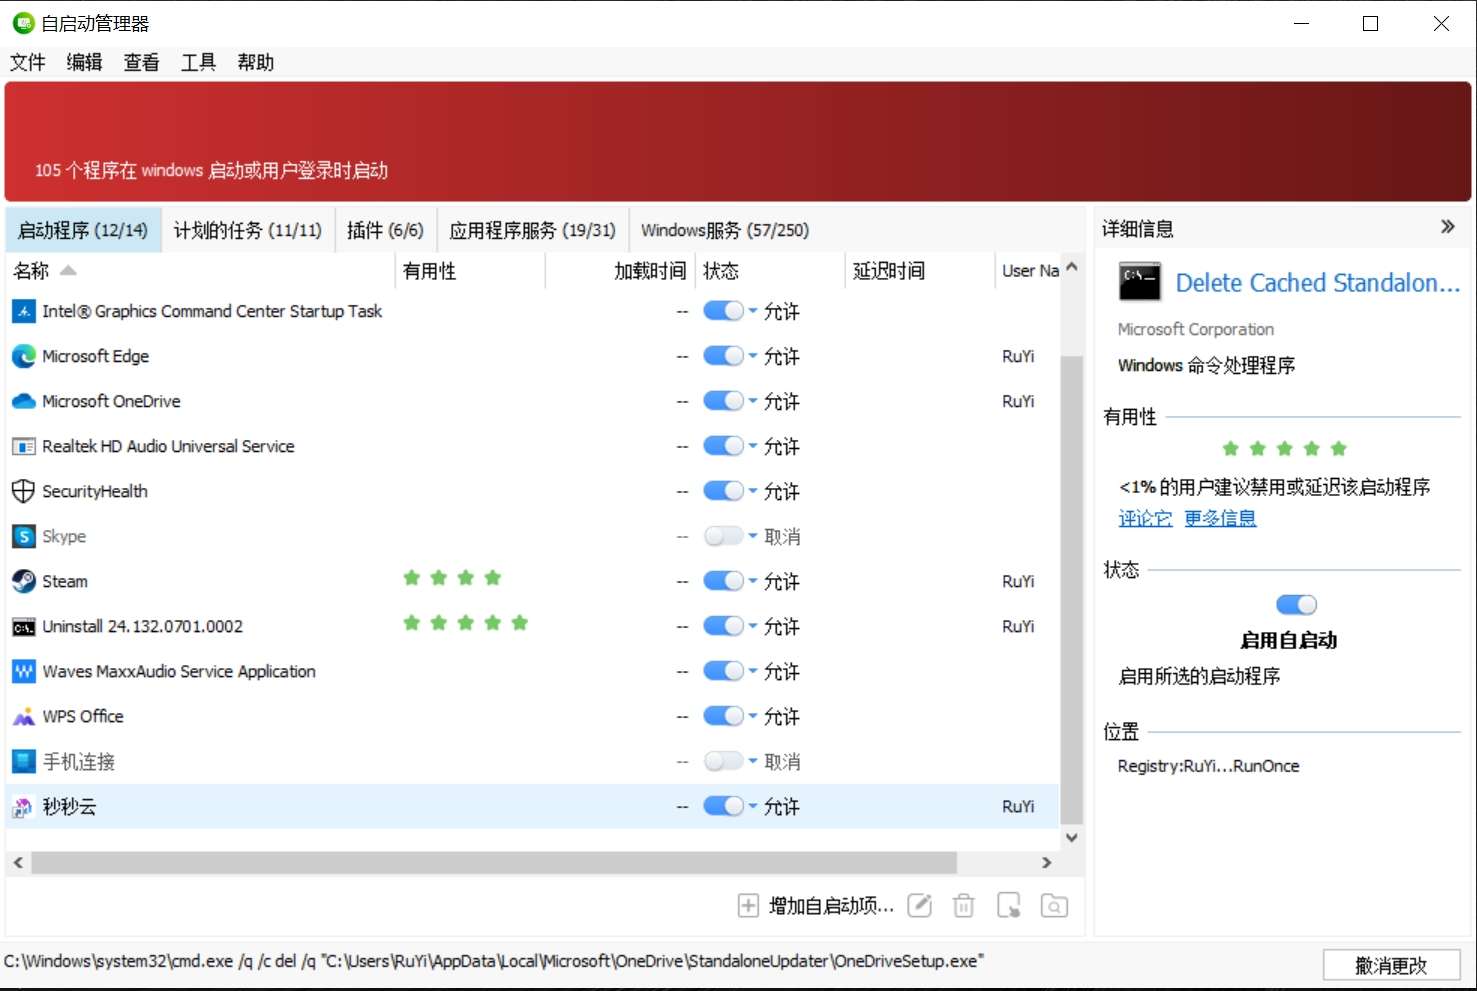Click the 更多信息 link
Screen dimensions: 1477x991
click(x=1219, y=518)
